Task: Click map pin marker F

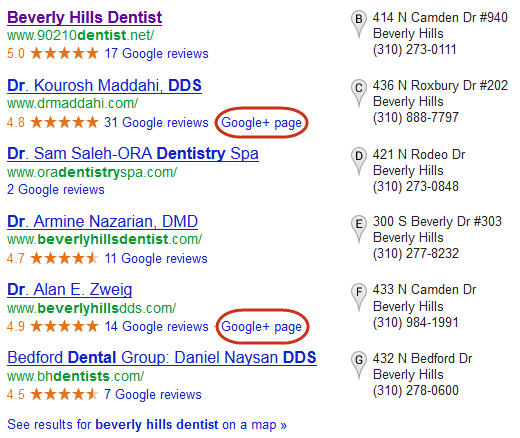Action: 359,297
